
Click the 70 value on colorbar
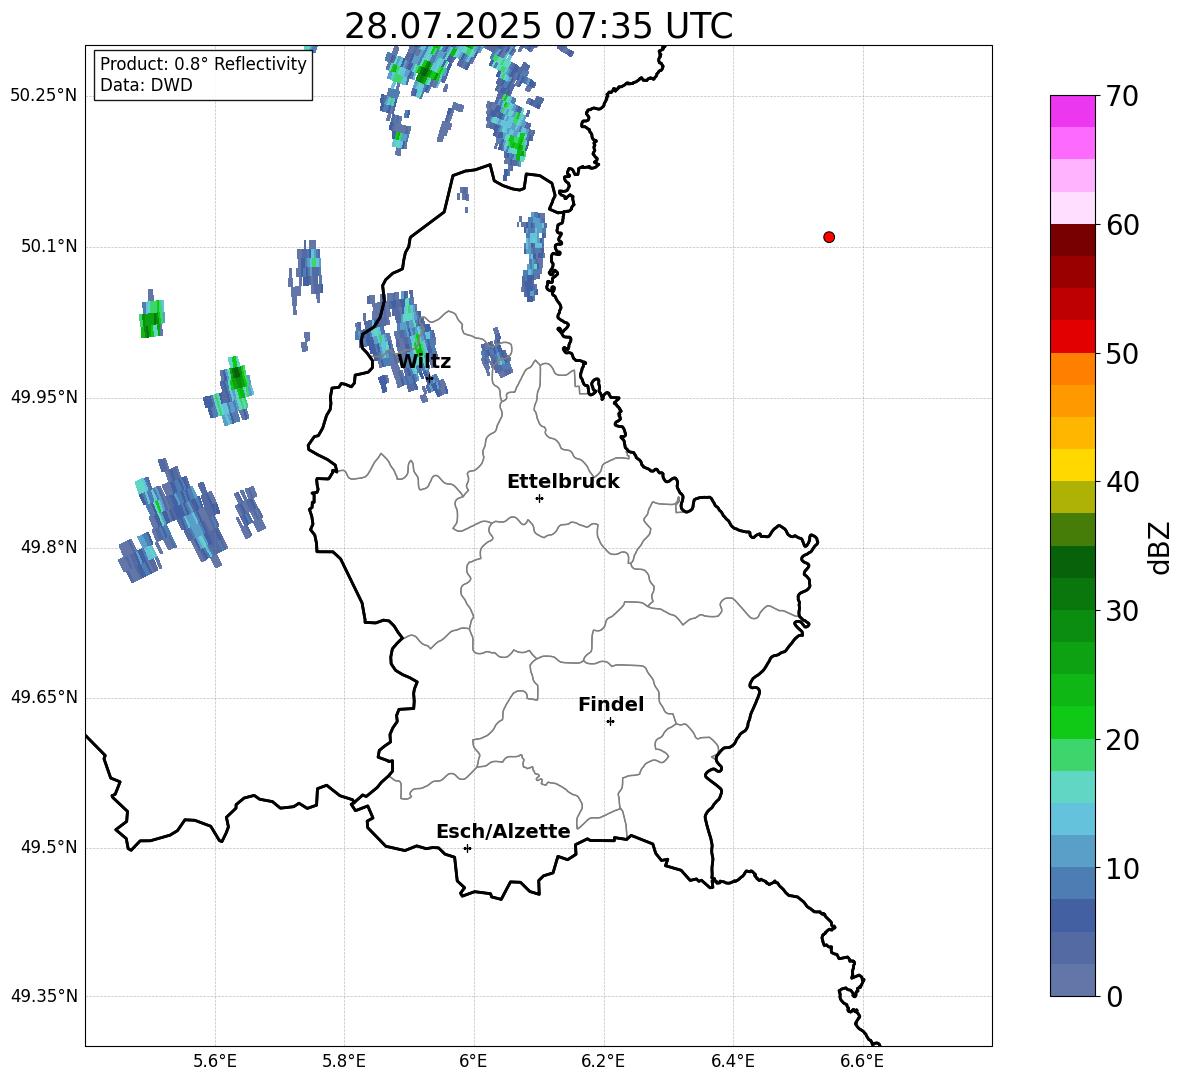[x=1122, y=97]
